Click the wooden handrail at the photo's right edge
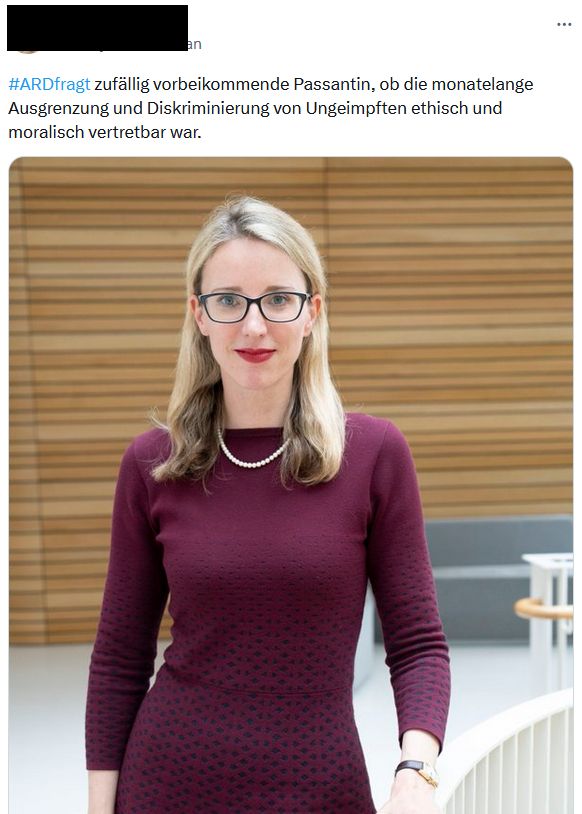Screen dimensions: 582x814 (544, 608)
